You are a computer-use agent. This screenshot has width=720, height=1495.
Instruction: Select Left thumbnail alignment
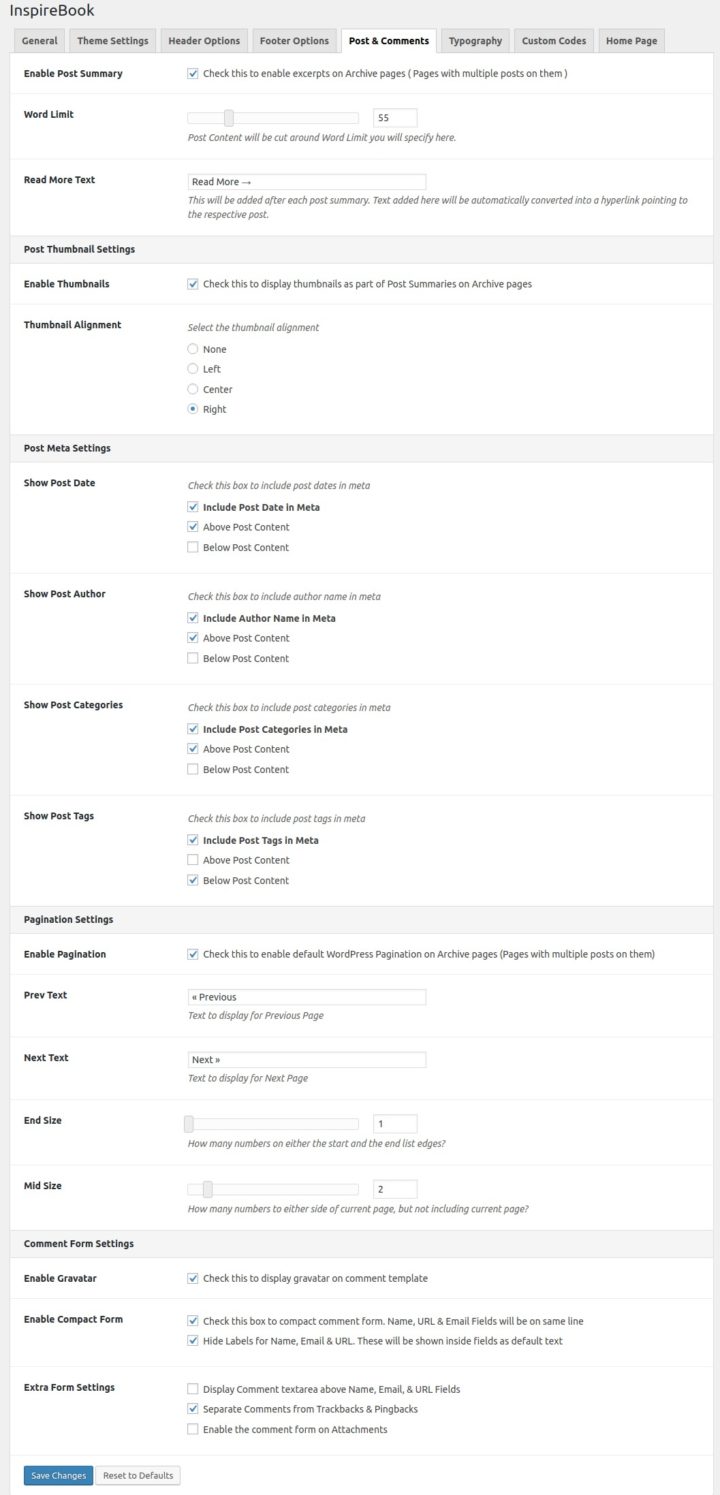[193, 369]
